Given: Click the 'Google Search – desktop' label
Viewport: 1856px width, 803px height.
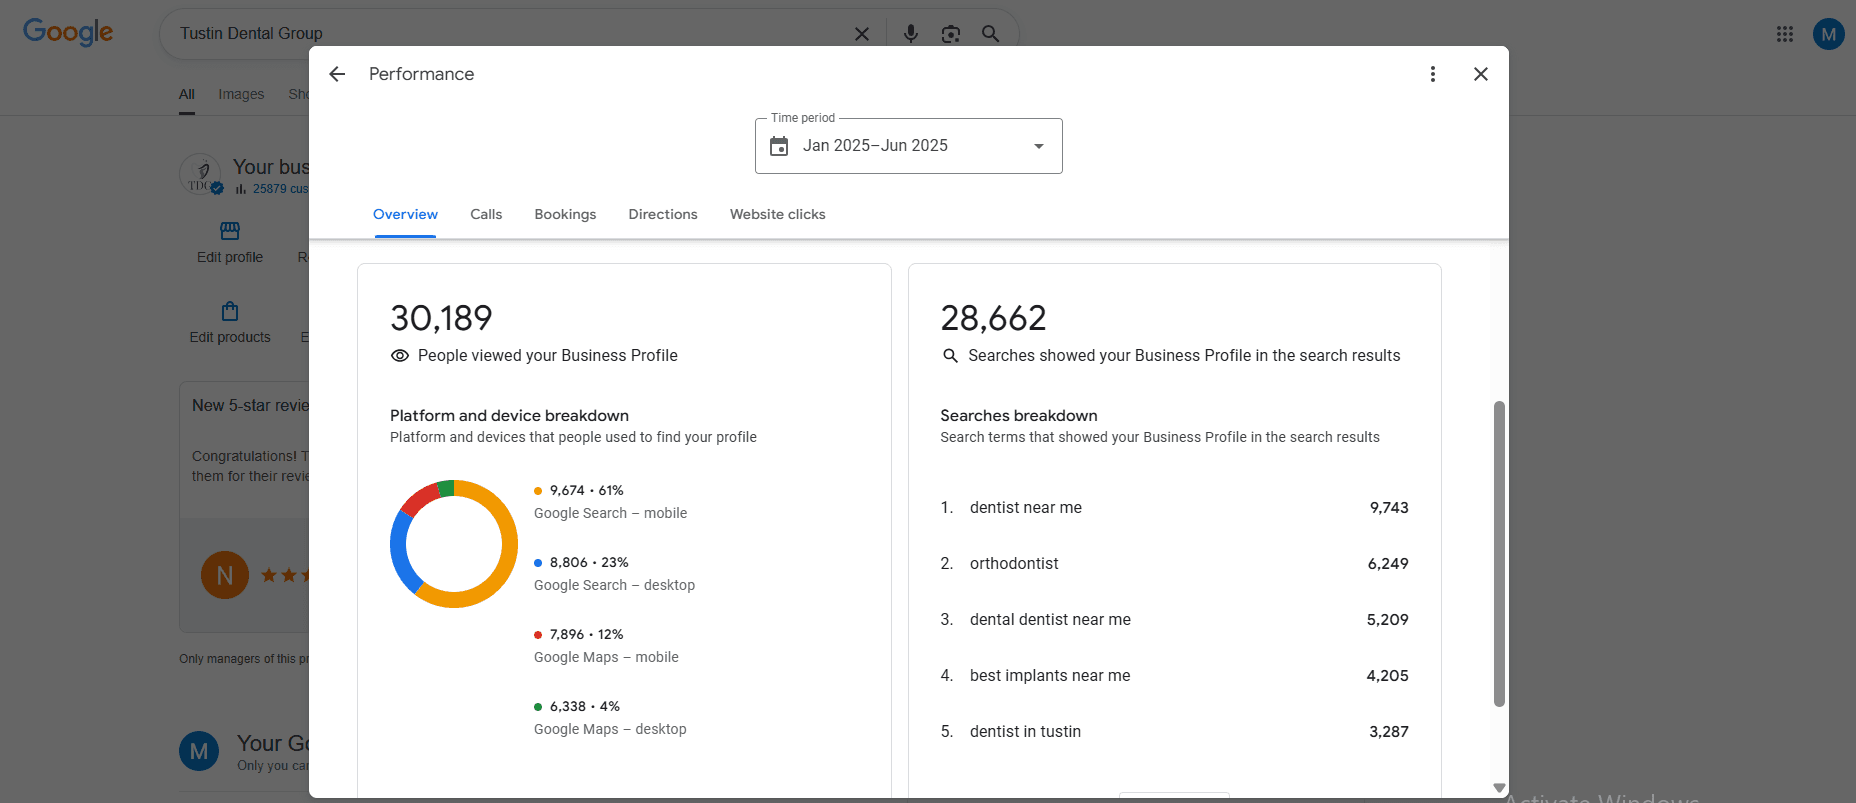Looking at the screenshot, I should tap(614, 585).
